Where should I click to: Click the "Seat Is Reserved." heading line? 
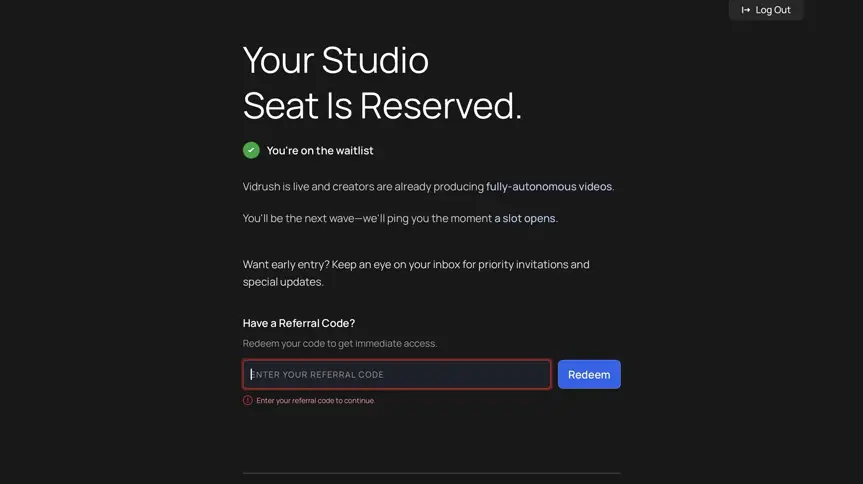[x=382, y=105]
